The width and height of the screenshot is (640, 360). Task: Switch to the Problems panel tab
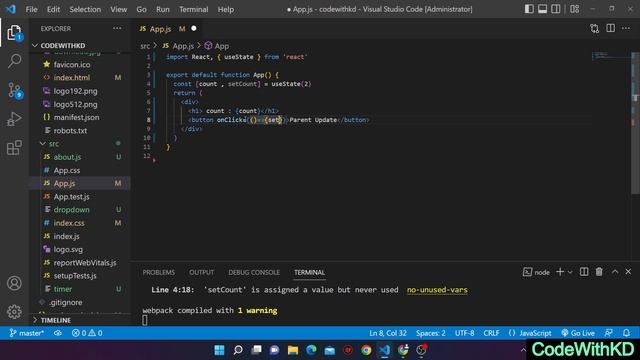coord(159,272)
